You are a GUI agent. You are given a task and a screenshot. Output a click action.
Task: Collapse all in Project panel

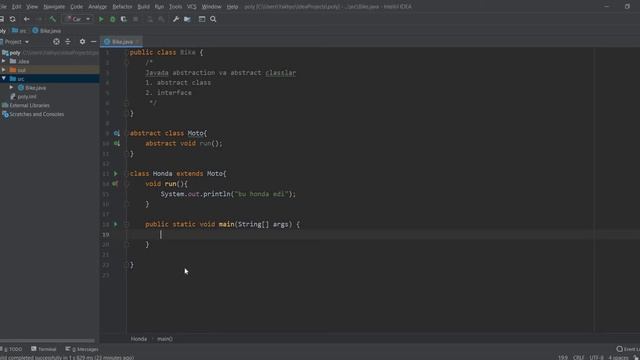(x=68, y=42)
